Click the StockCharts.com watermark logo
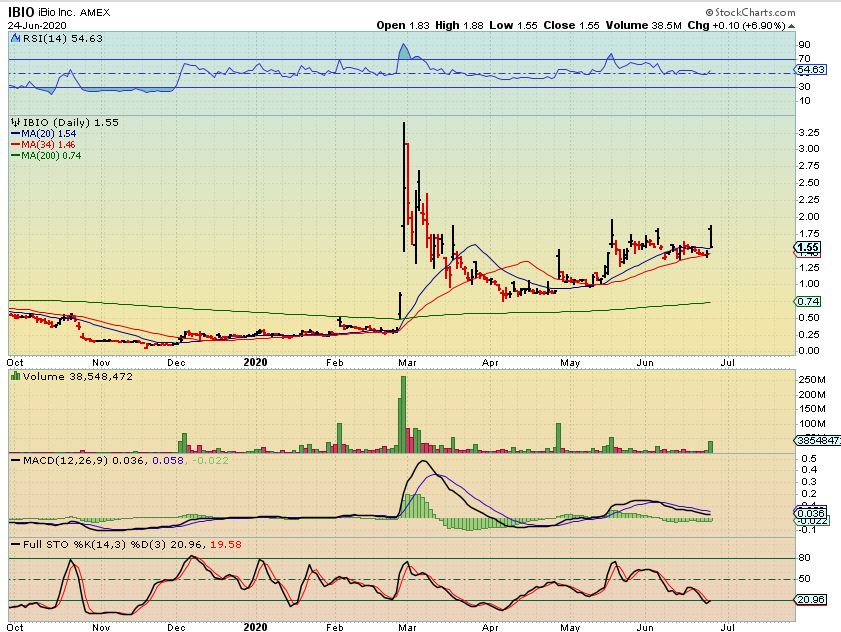 coord(750,12)
